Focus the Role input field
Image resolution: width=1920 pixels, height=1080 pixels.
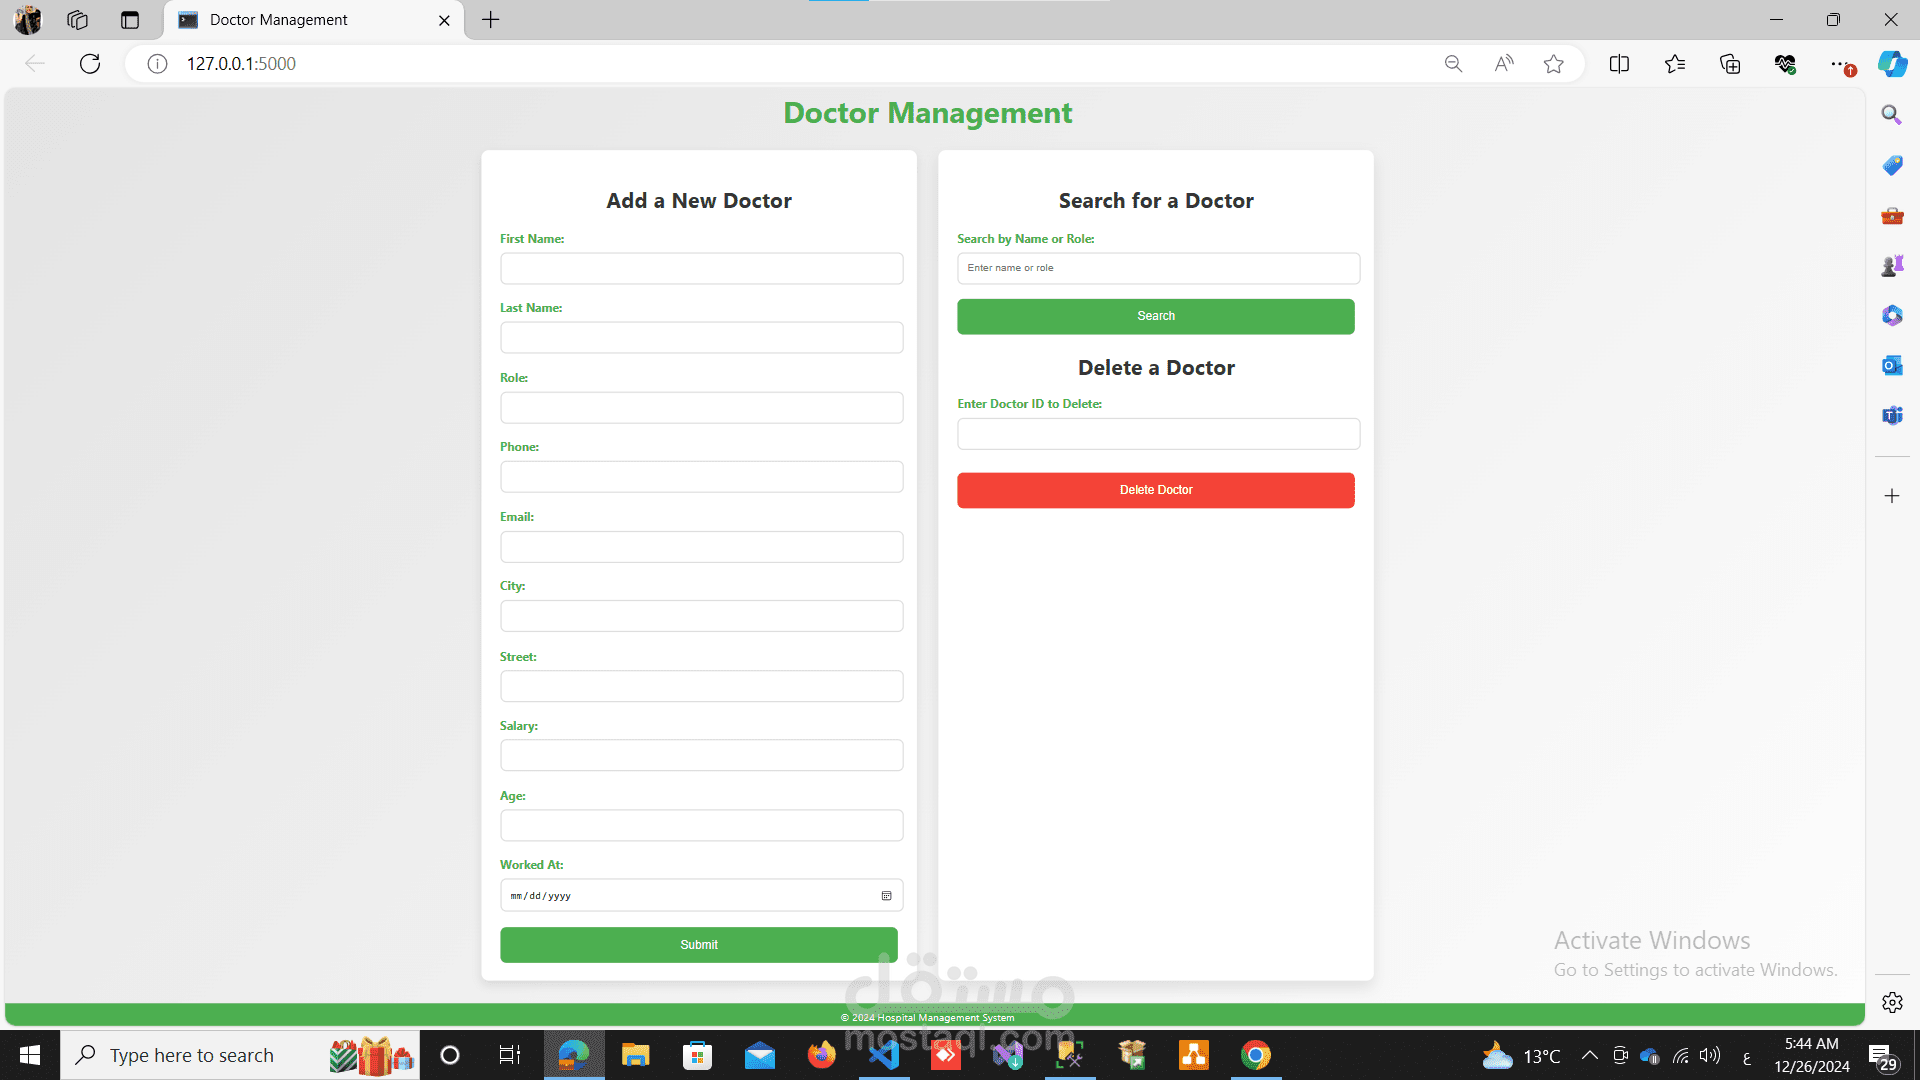point(702,407)
